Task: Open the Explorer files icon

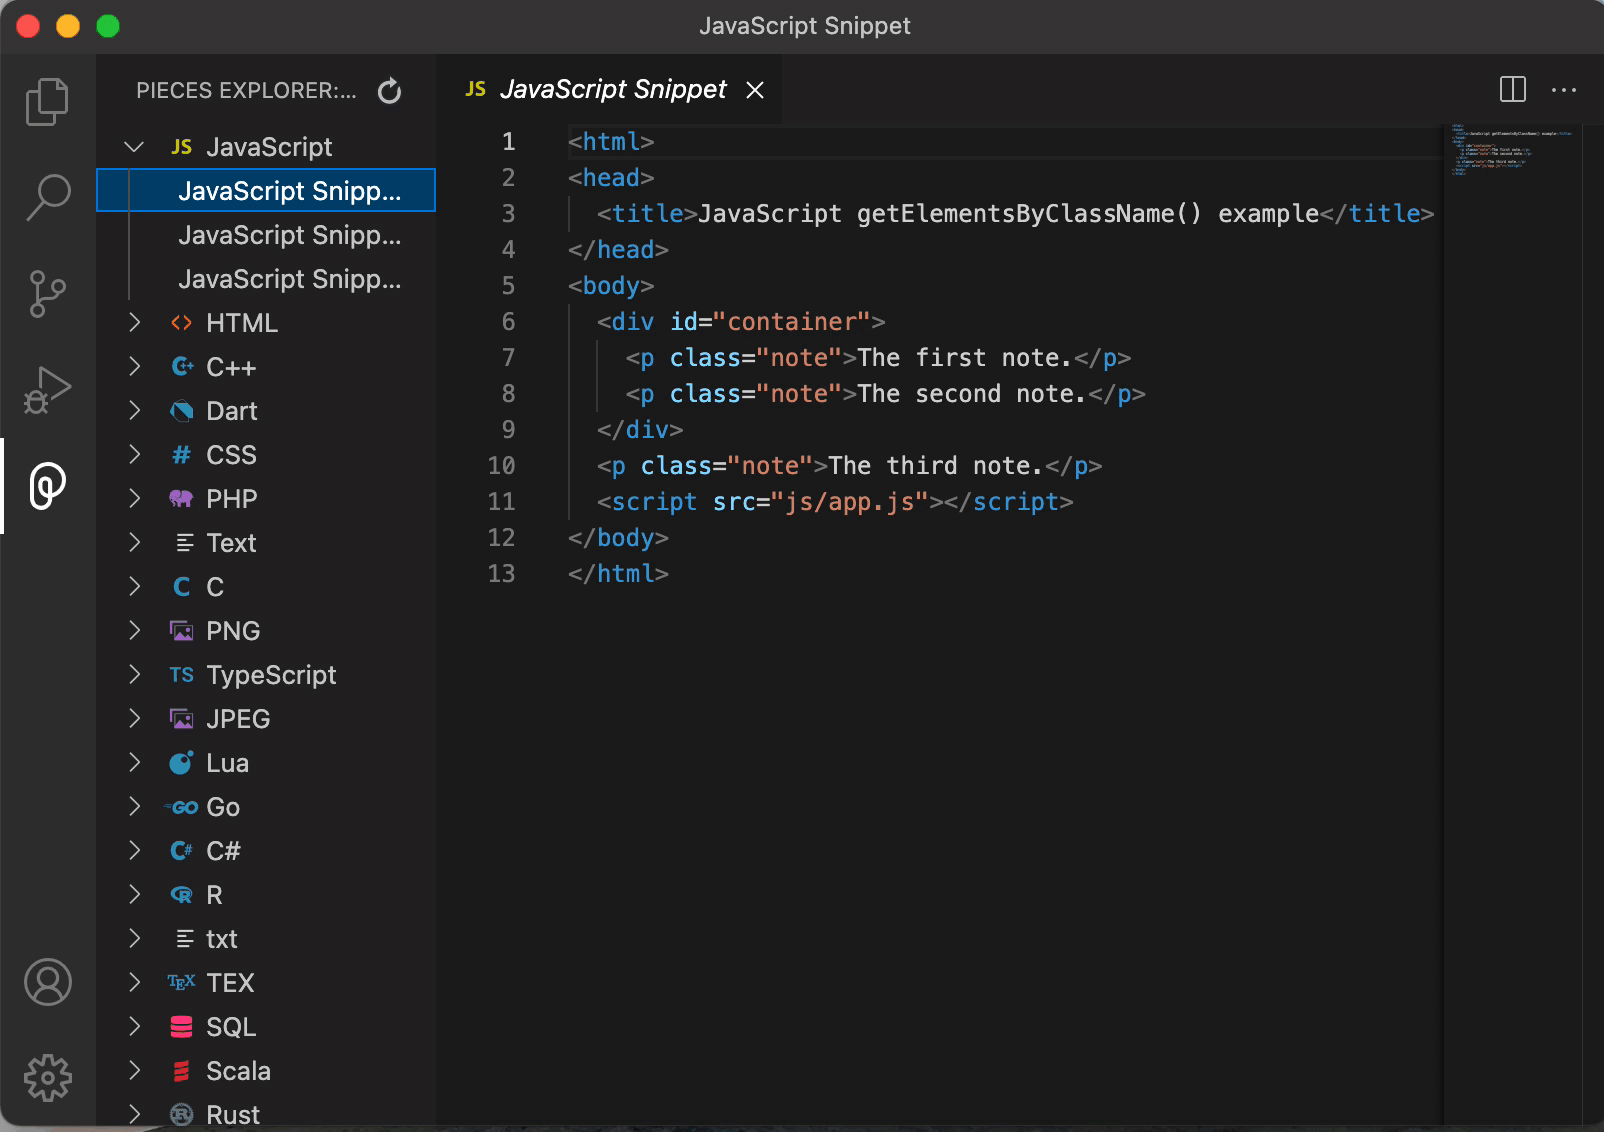Action: 47,102
